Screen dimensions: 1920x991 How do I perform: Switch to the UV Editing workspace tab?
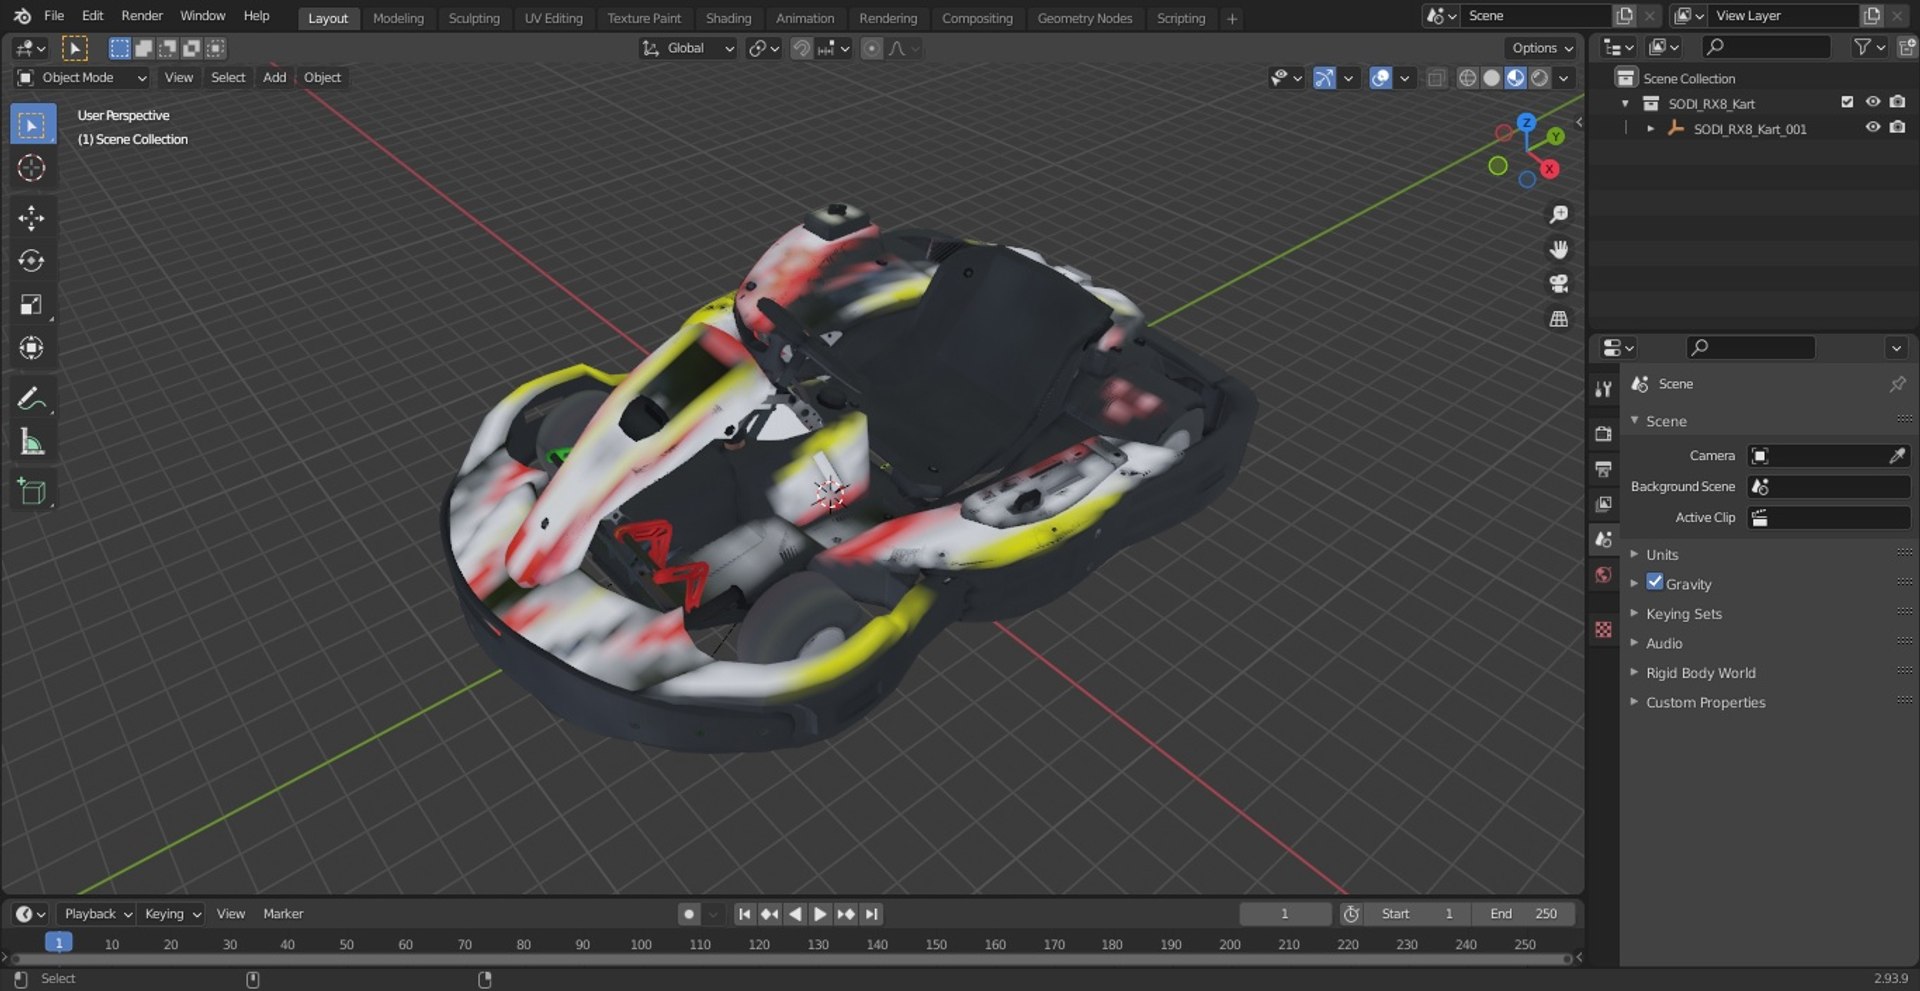553,18
